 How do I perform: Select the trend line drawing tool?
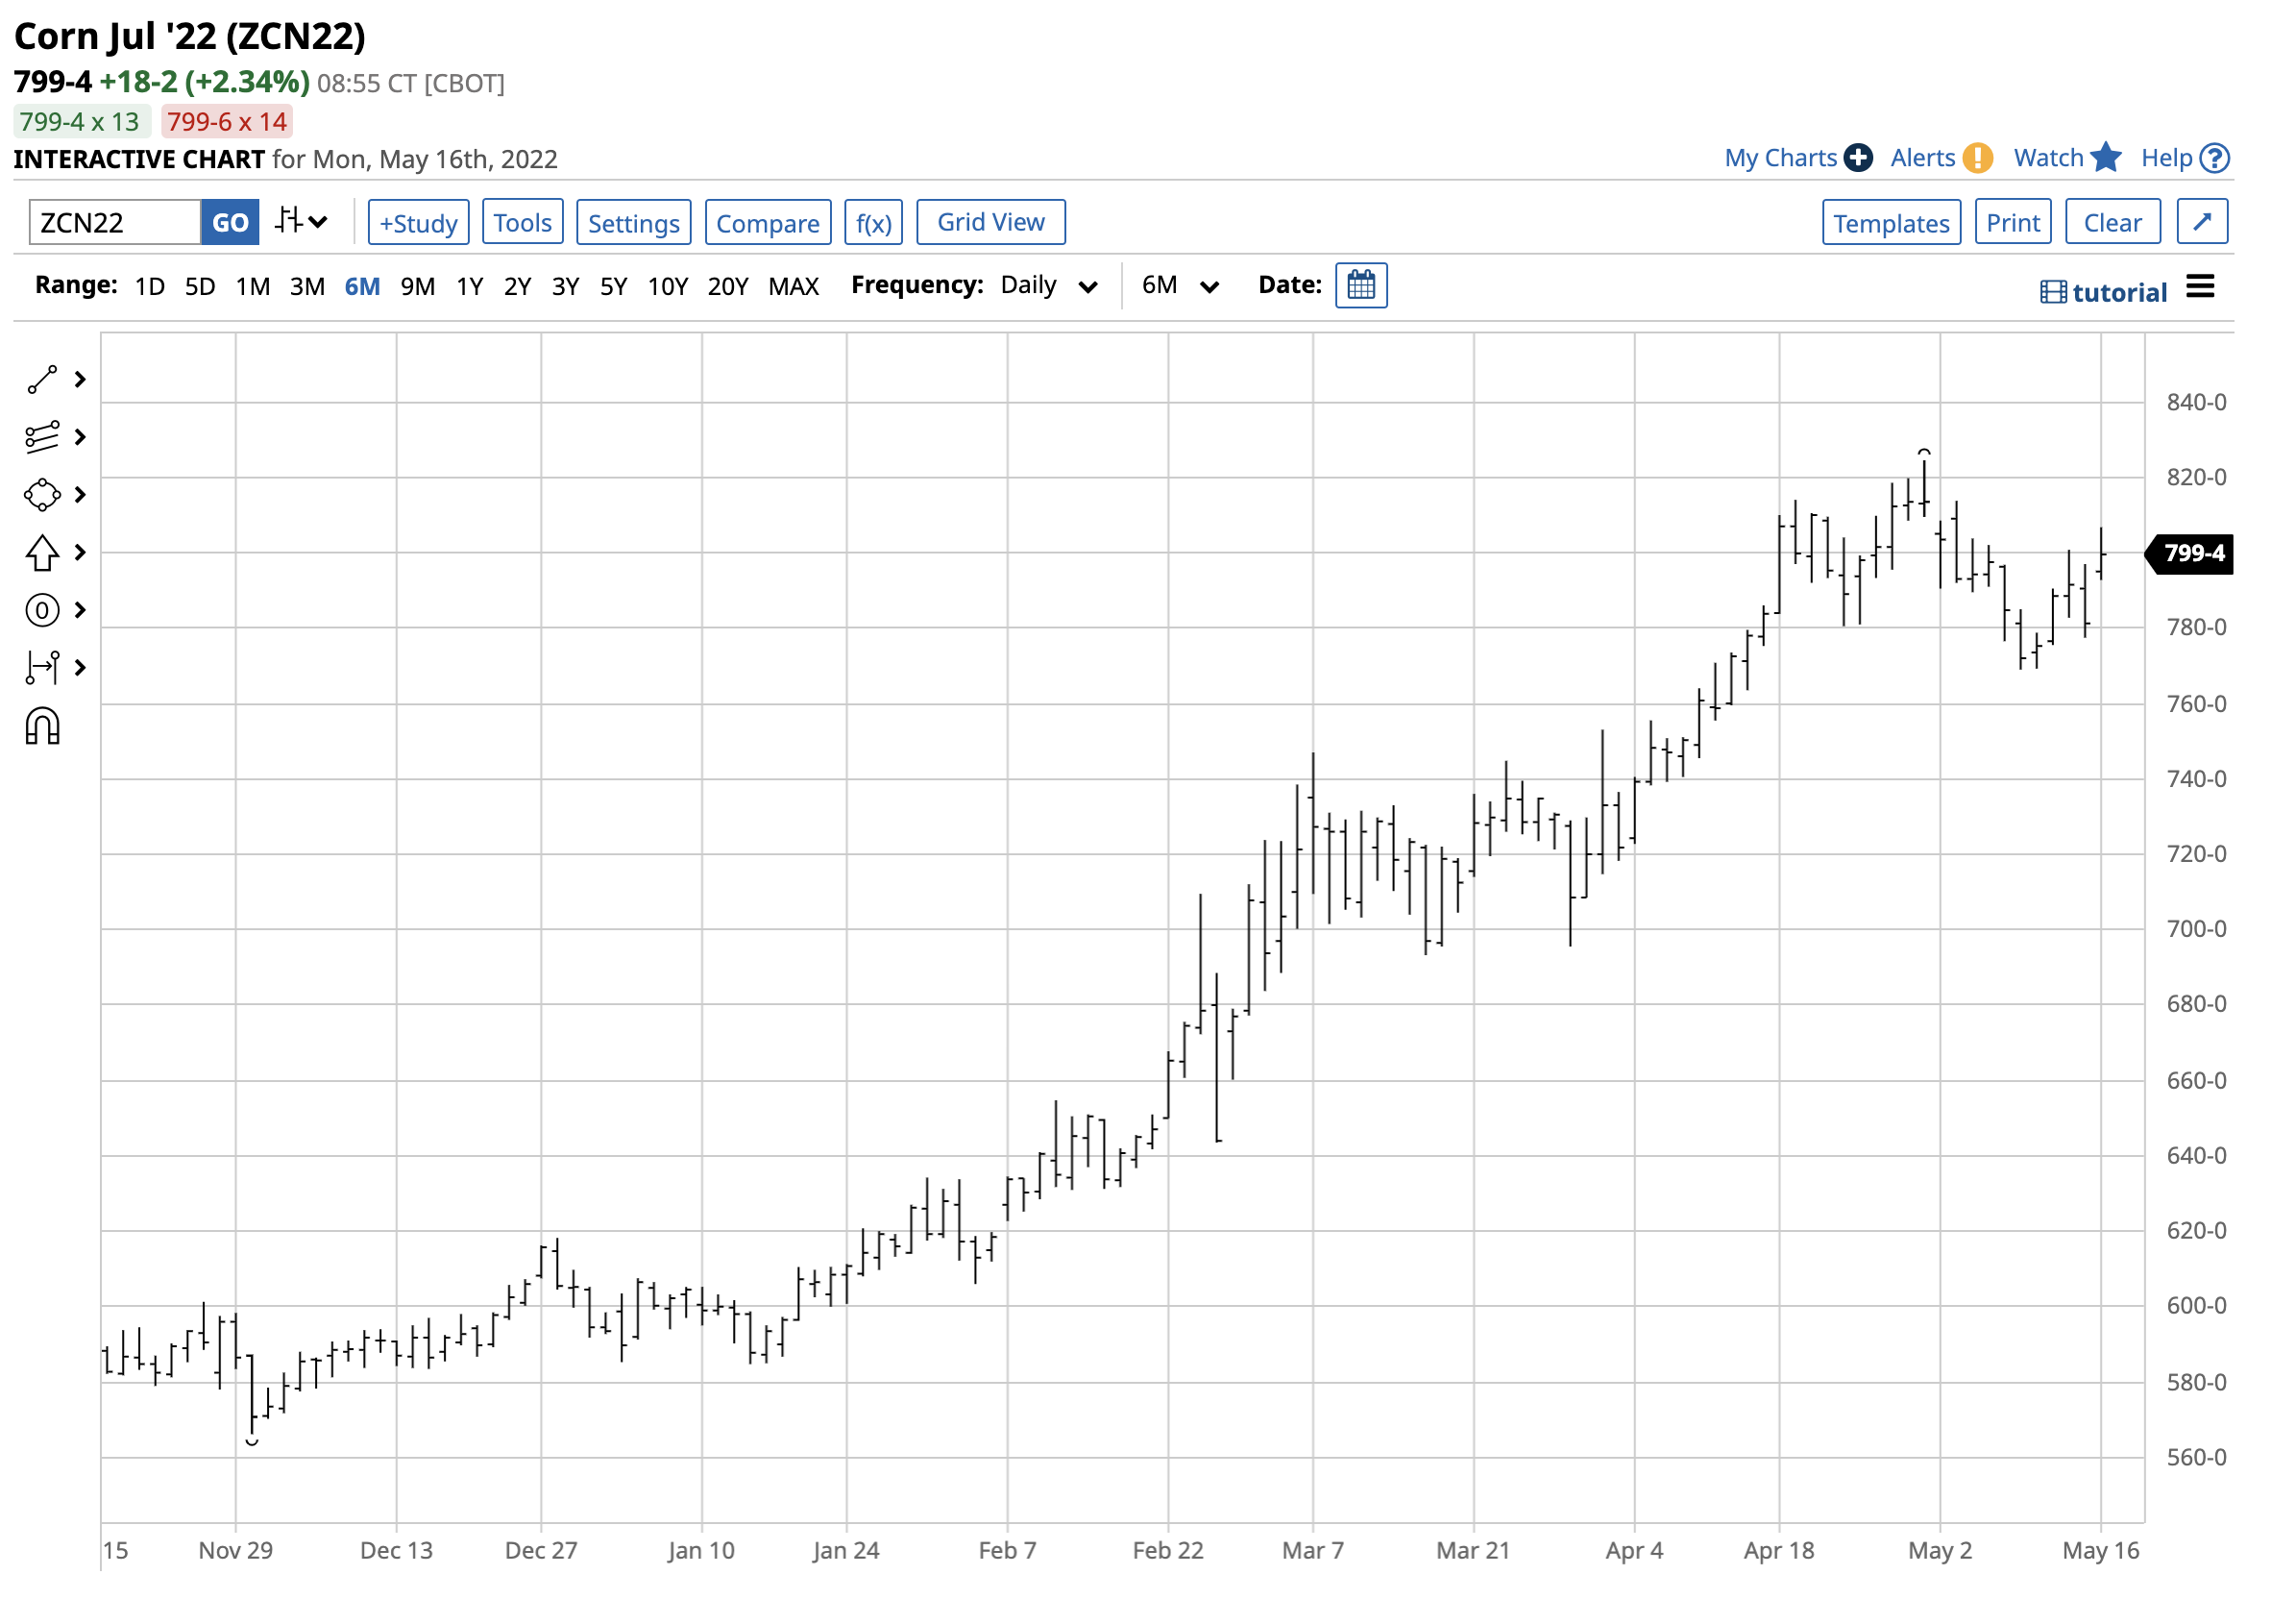point(42,380)
